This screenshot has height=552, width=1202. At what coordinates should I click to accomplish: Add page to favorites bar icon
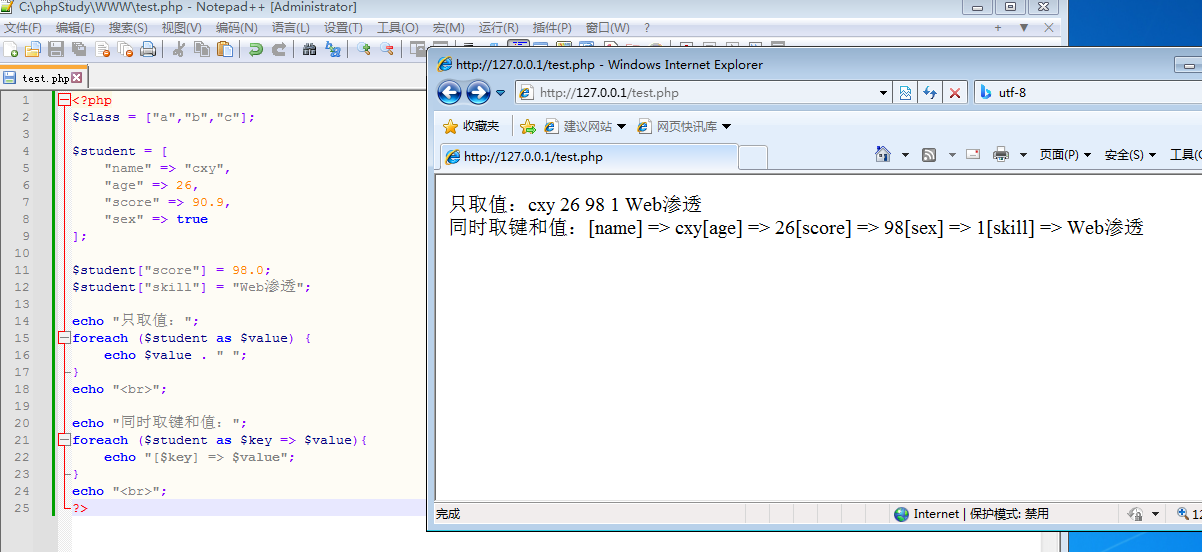[528, 126]
